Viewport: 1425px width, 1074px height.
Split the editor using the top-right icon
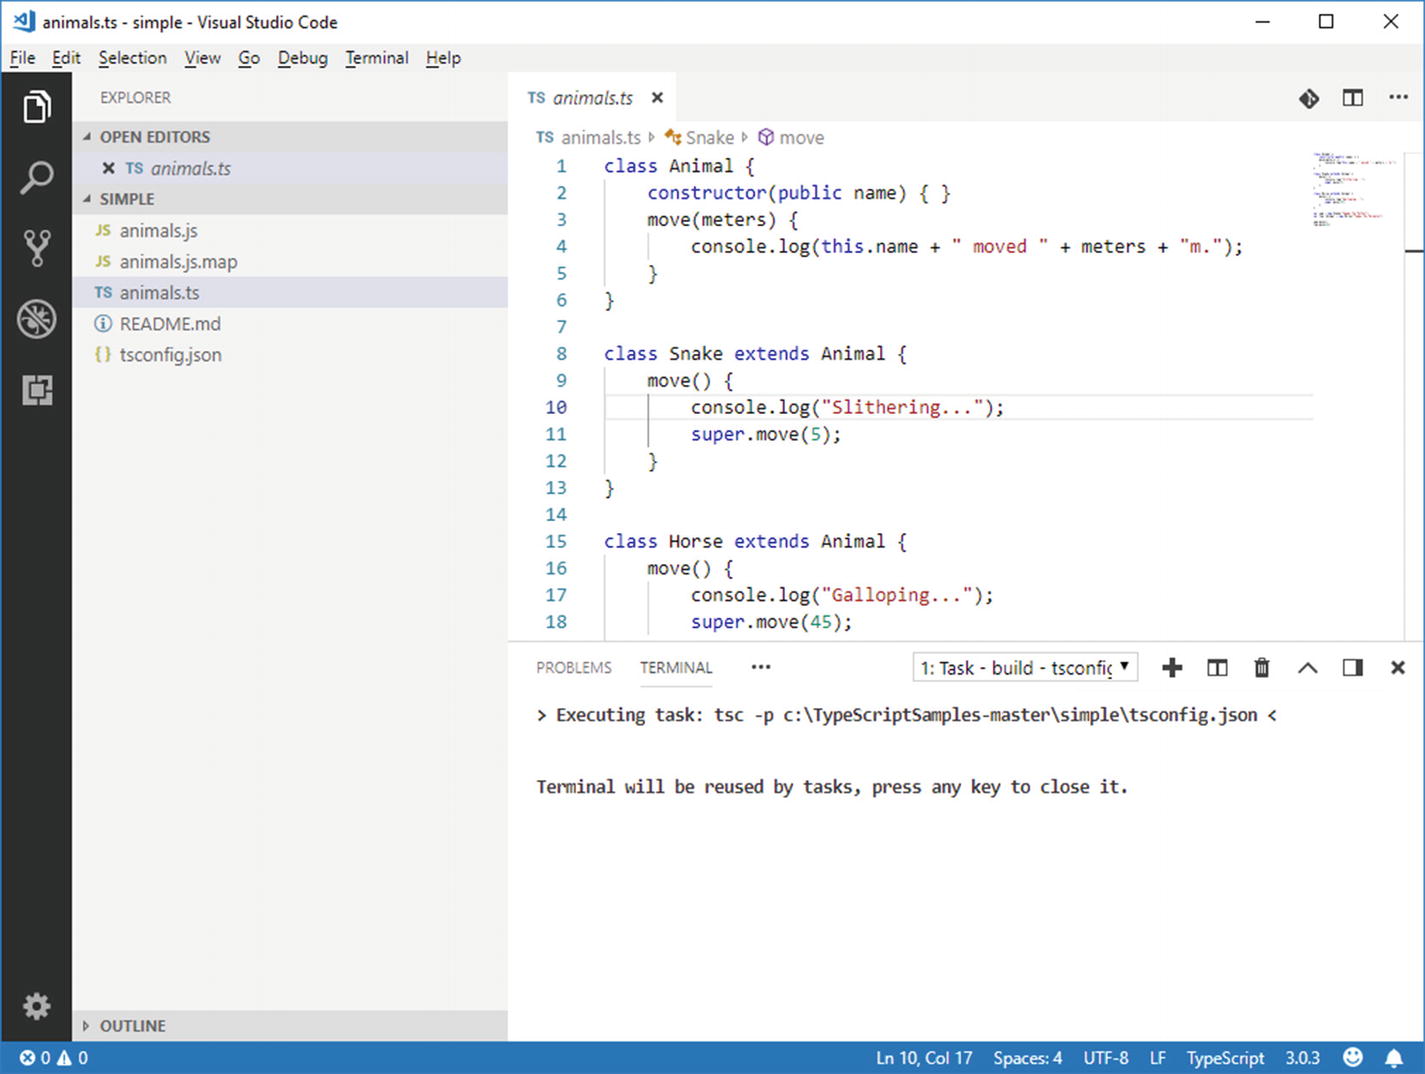1353,98
